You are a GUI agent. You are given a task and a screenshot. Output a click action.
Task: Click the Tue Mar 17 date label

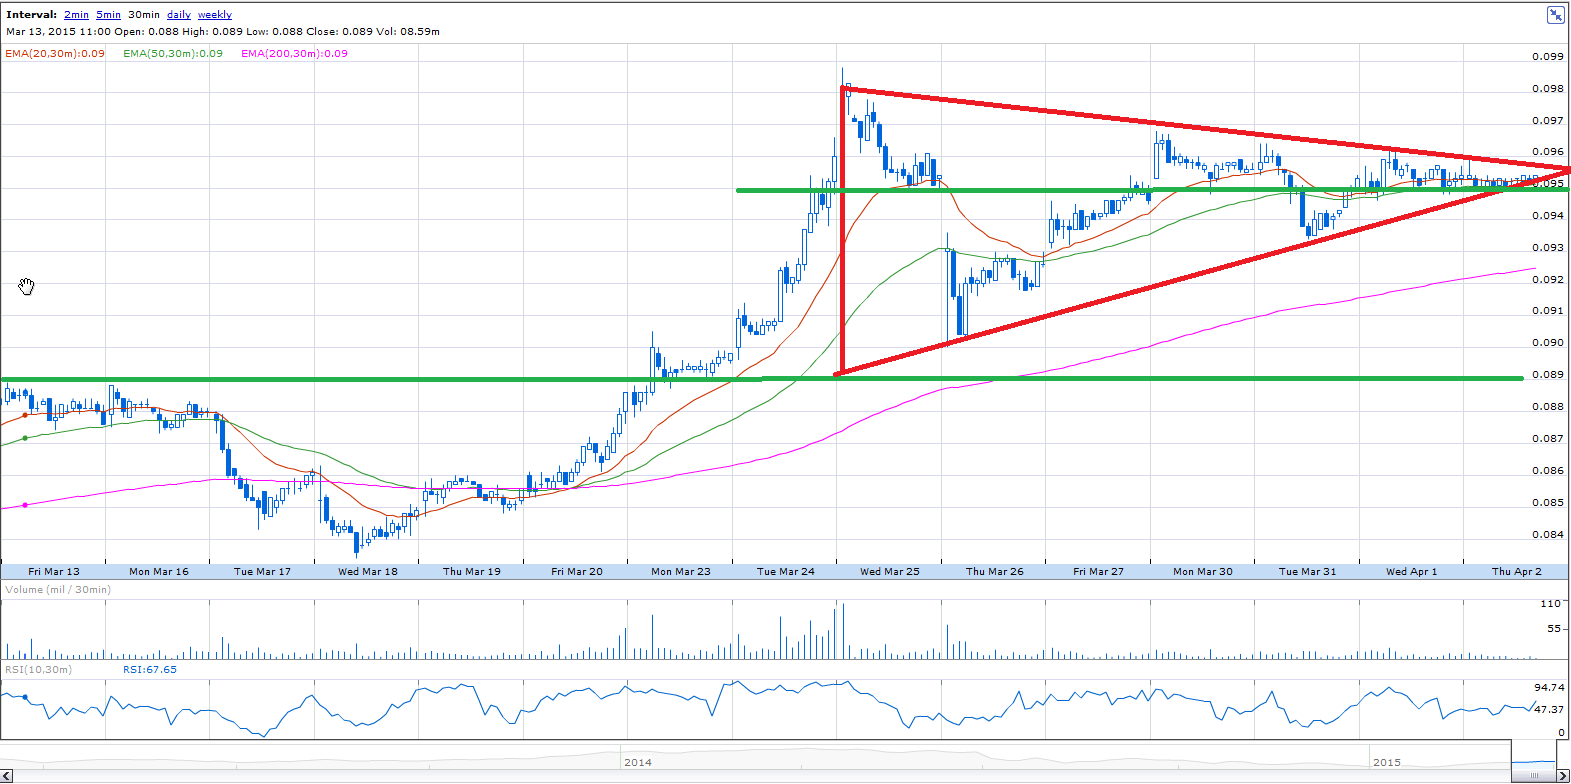coord(262,572)
